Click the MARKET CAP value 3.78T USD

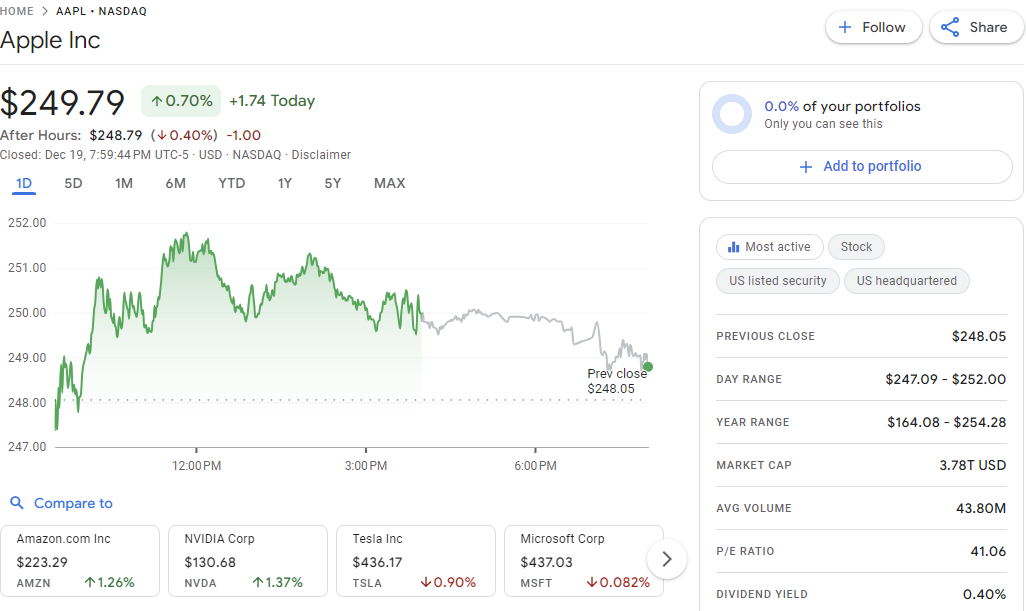[972, 465]
